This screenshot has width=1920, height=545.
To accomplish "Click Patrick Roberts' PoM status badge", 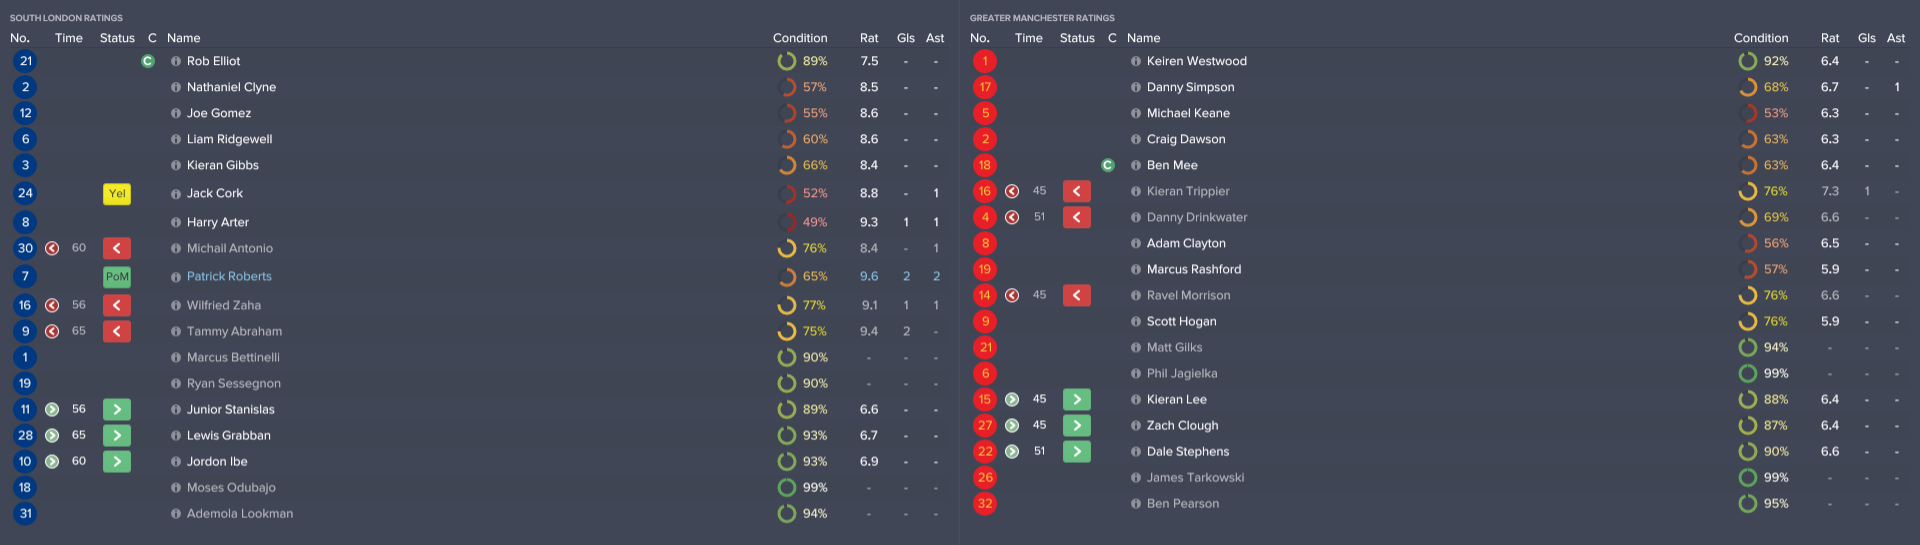I will click(117, 277).
